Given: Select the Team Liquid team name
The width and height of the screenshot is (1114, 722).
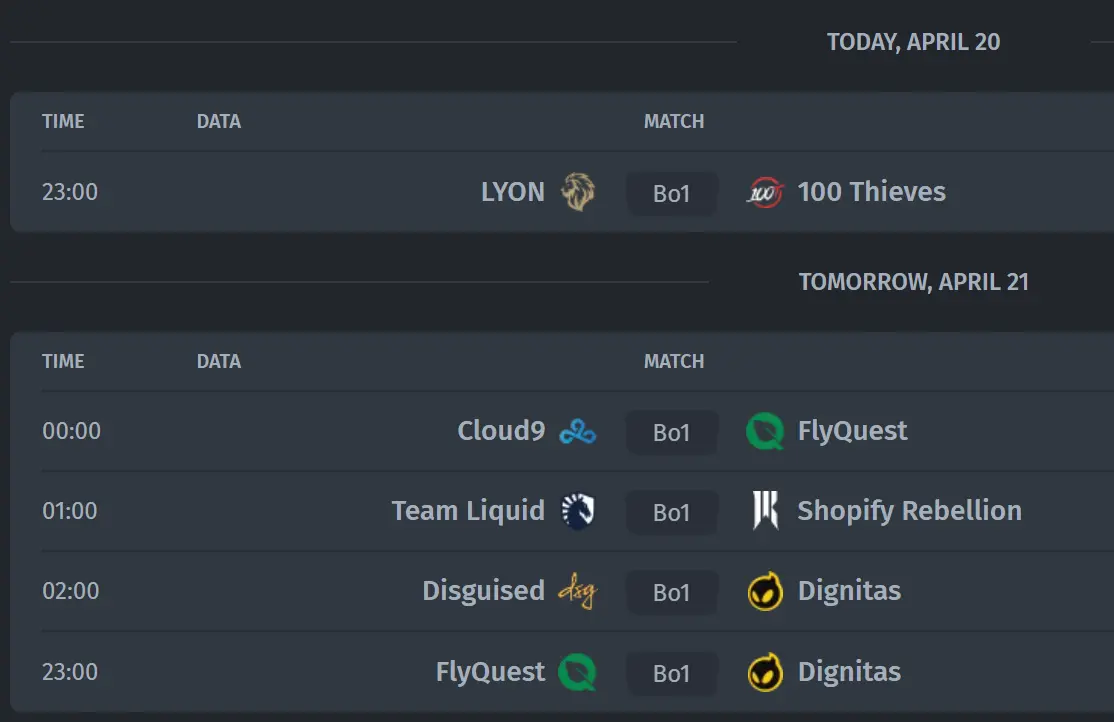Looking at the screenshot, I should 468,511.
